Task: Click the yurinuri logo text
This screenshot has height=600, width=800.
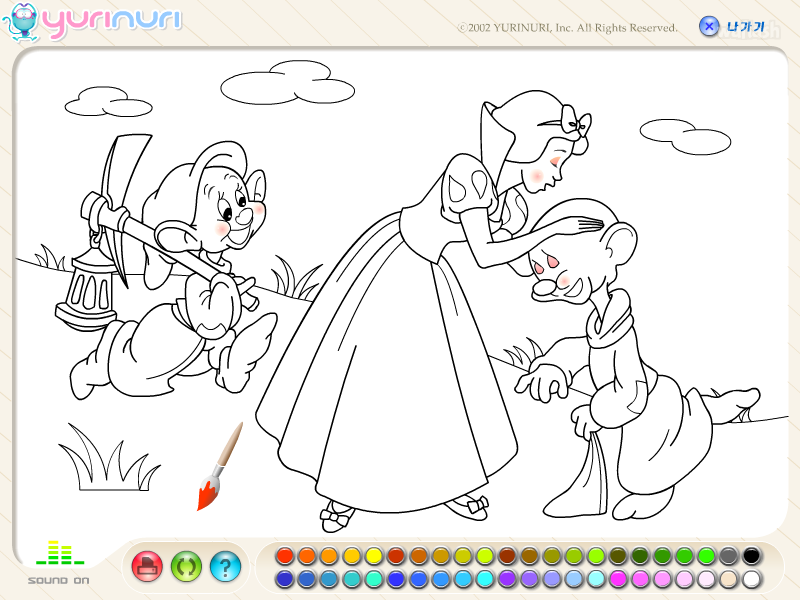Action: click(112, 21)
